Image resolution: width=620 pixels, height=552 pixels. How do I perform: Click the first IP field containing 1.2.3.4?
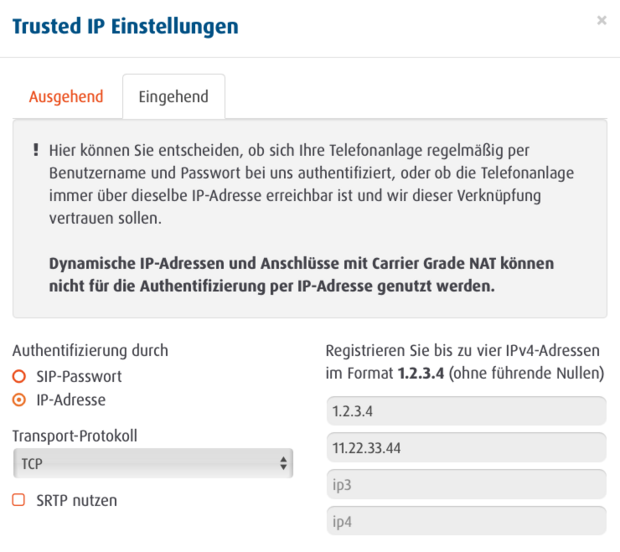[466, 411]
